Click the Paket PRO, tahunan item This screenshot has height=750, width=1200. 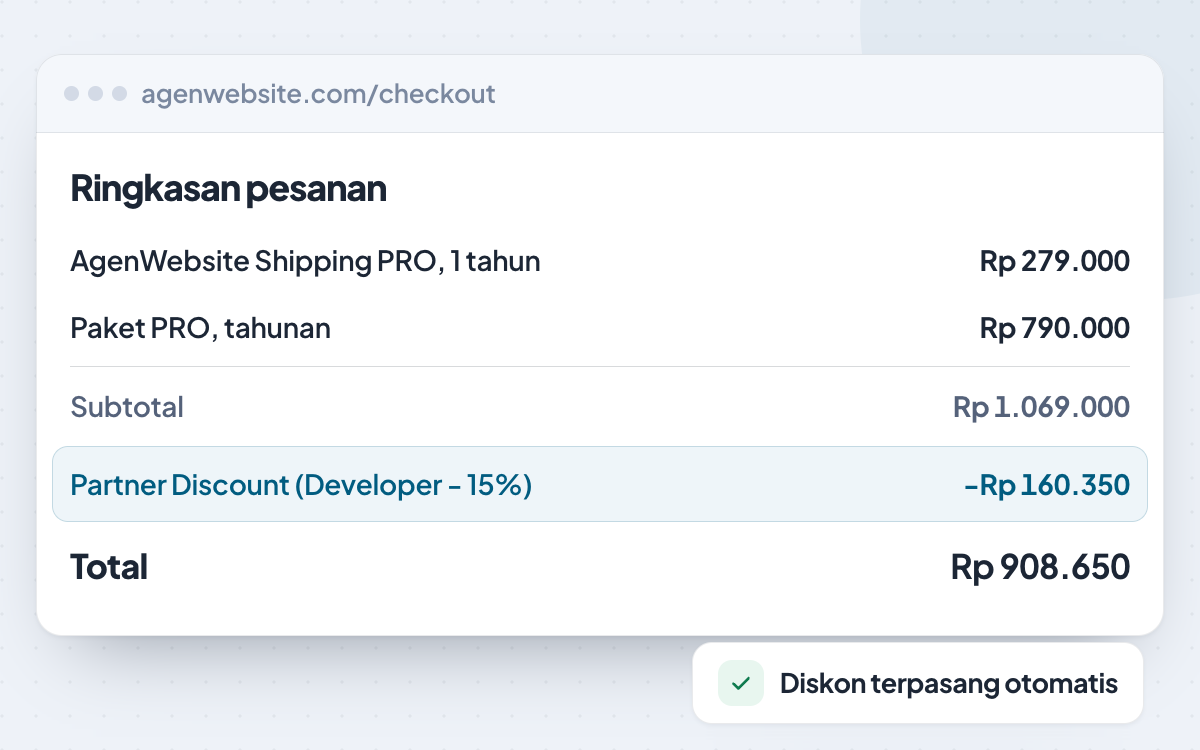(200, 328)
